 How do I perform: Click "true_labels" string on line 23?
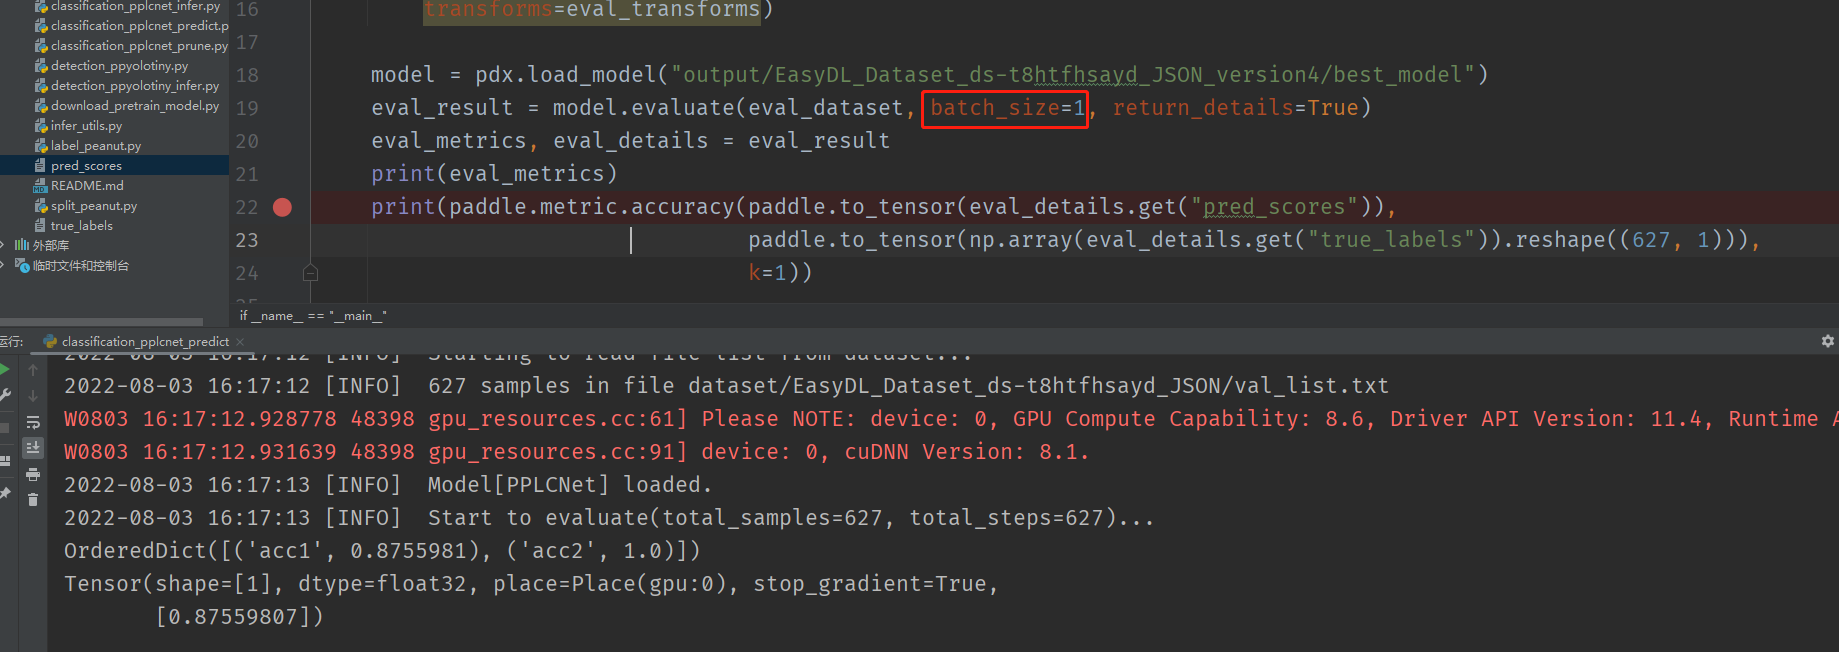click(1392, 240)
